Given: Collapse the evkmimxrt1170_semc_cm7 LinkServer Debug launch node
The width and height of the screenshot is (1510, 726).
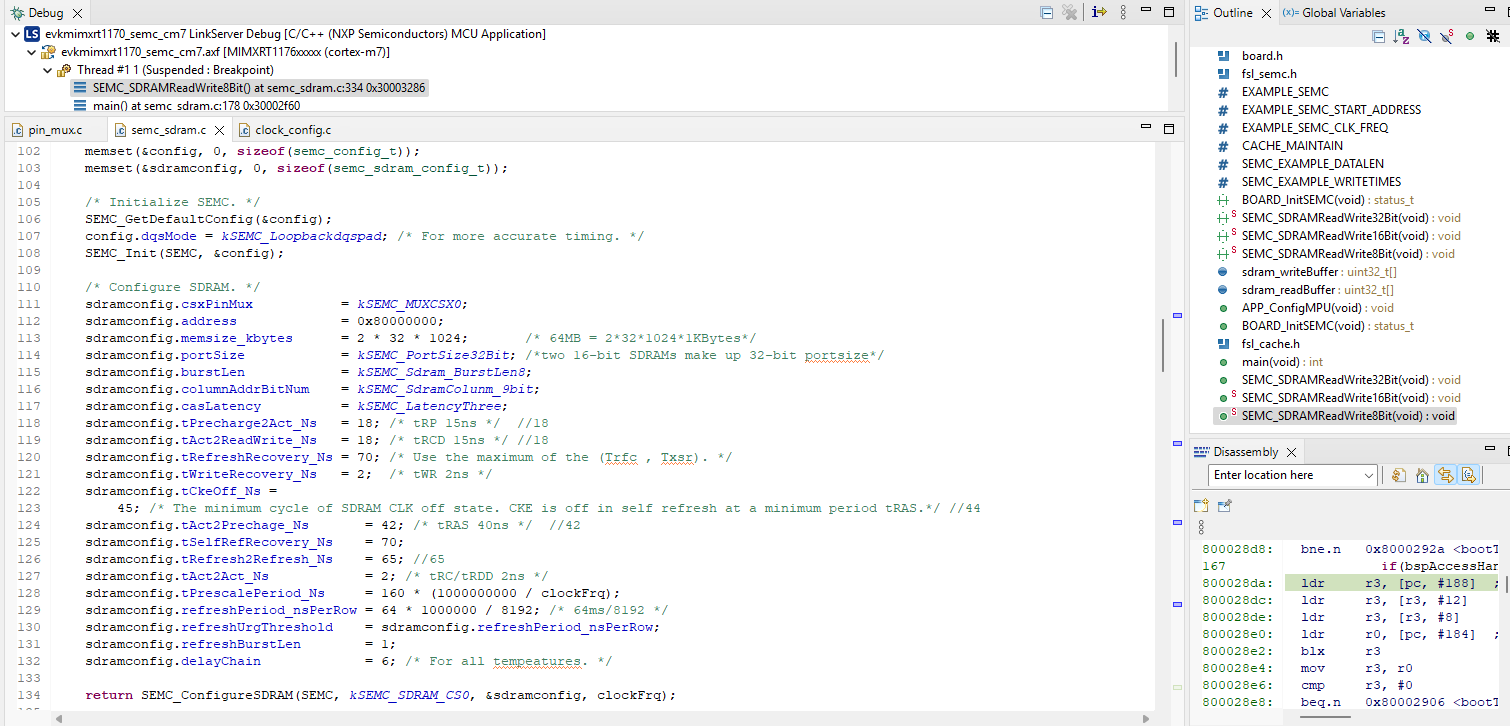Looking at the screenshot, I should point(15,34).
